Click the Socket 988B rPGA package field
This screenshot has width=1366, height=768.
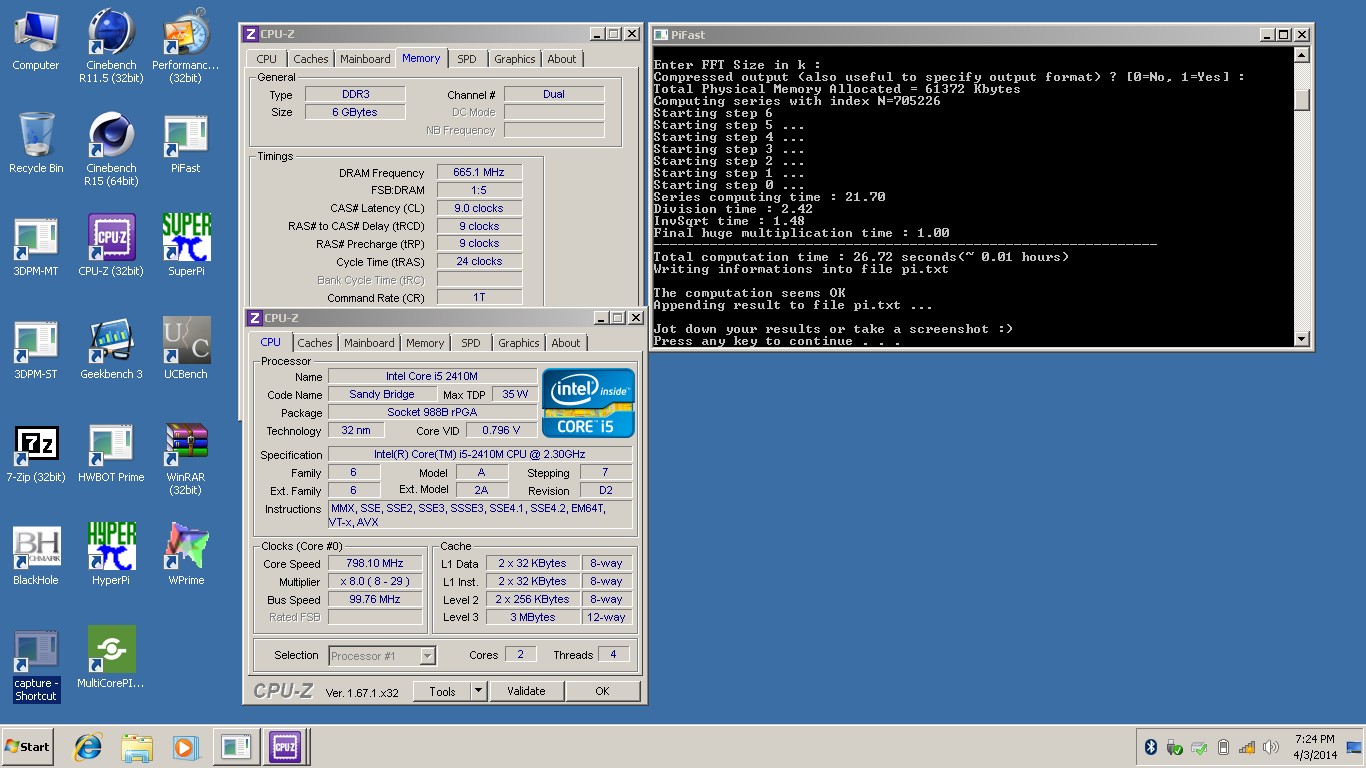(432, 412)
